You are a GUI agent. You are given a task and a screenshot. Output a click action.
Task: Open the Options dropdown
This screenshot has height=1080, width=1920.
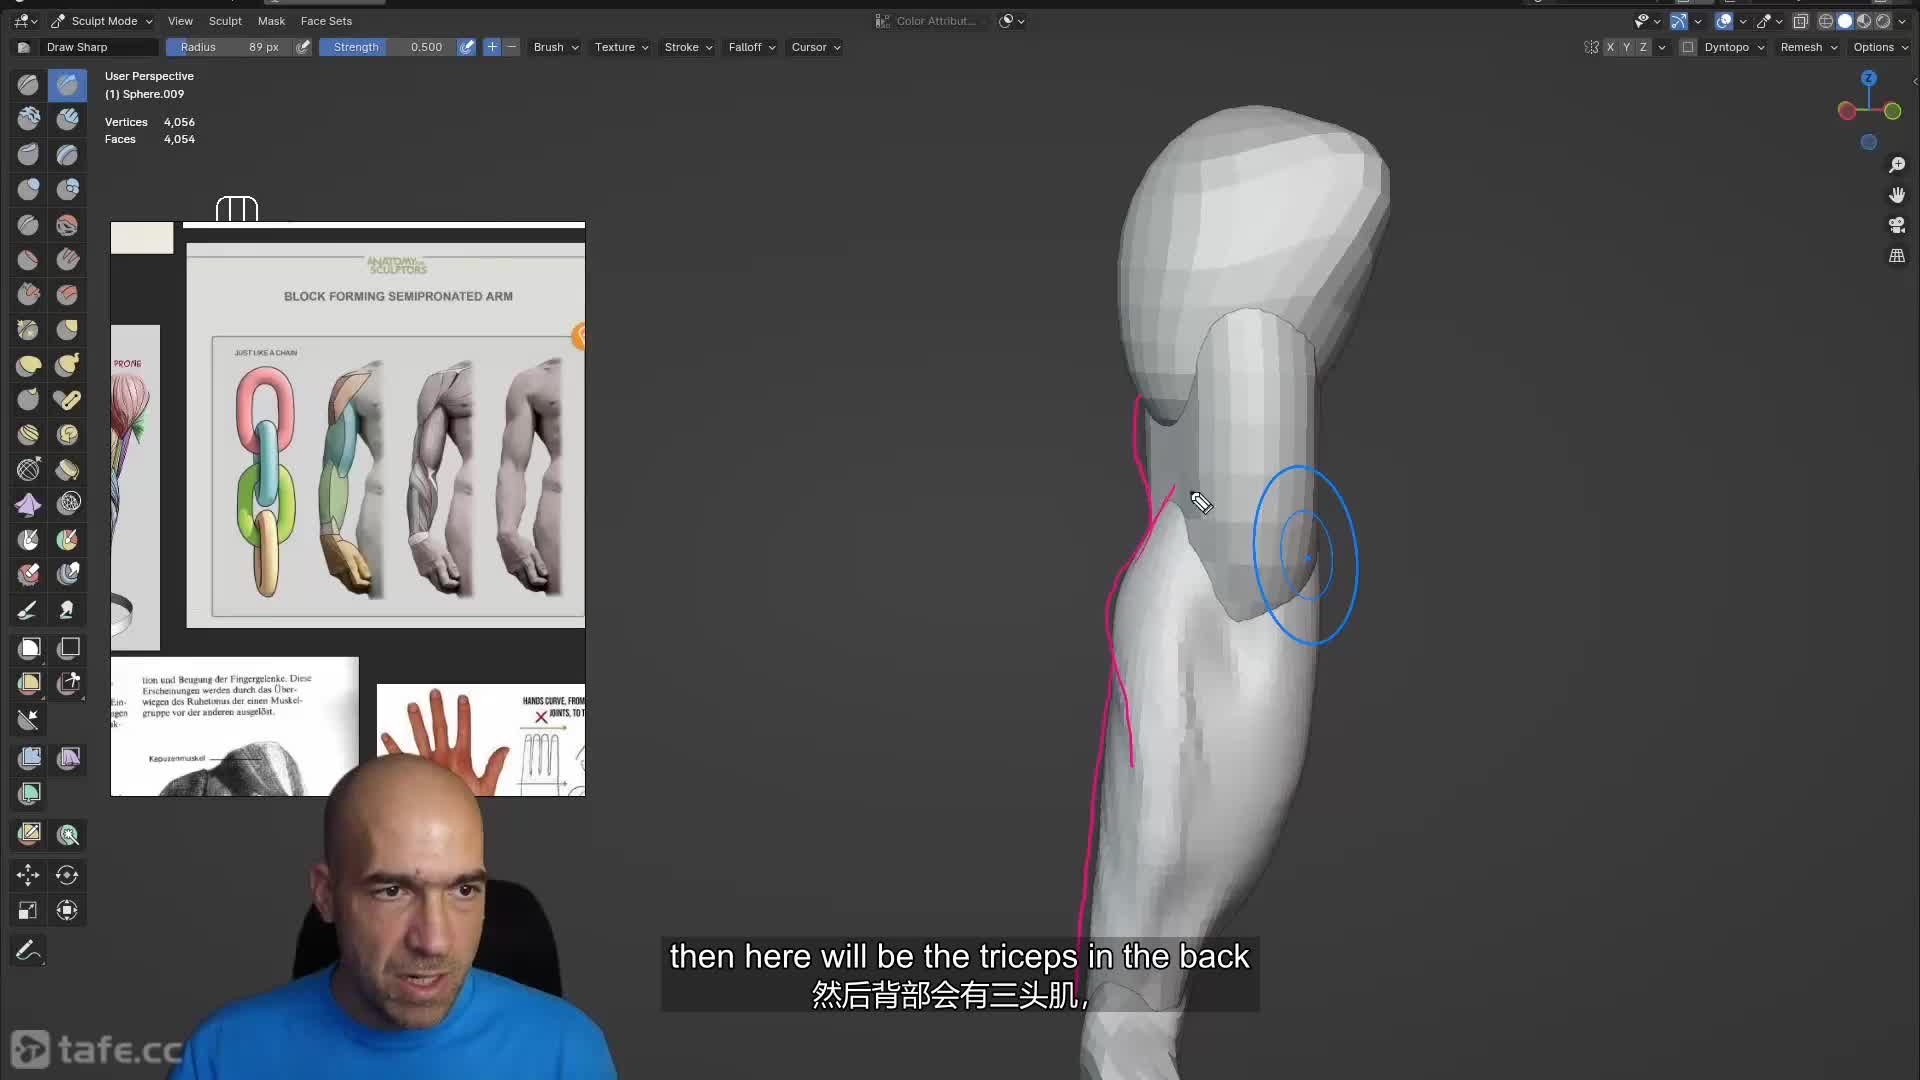[x=1880, y=47]
